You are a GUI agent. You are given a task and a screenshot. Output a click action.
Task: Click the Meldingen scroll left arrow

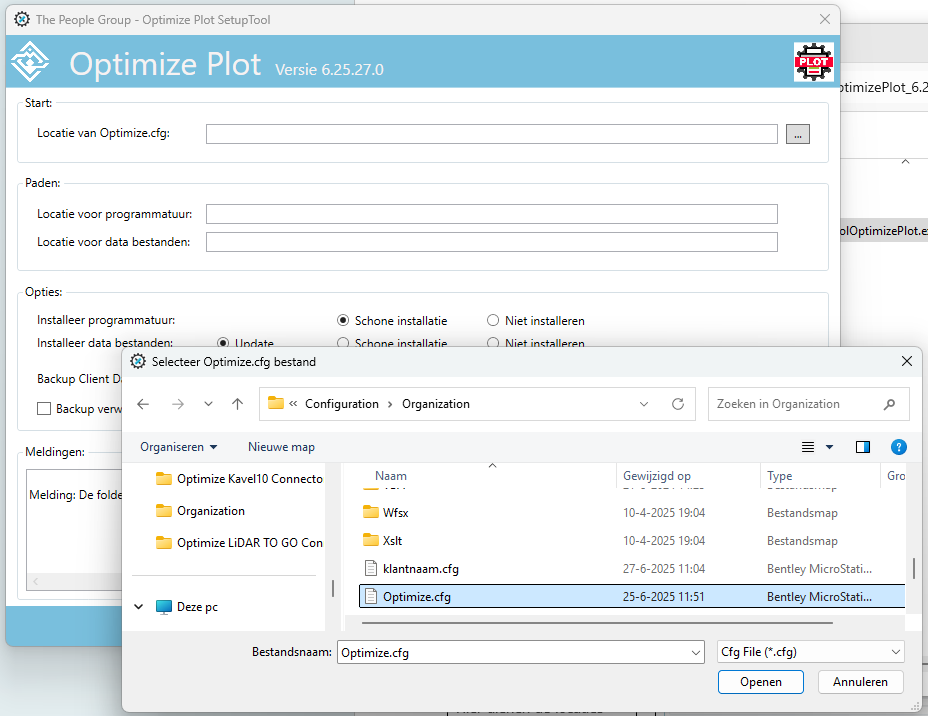pos(36,582)
